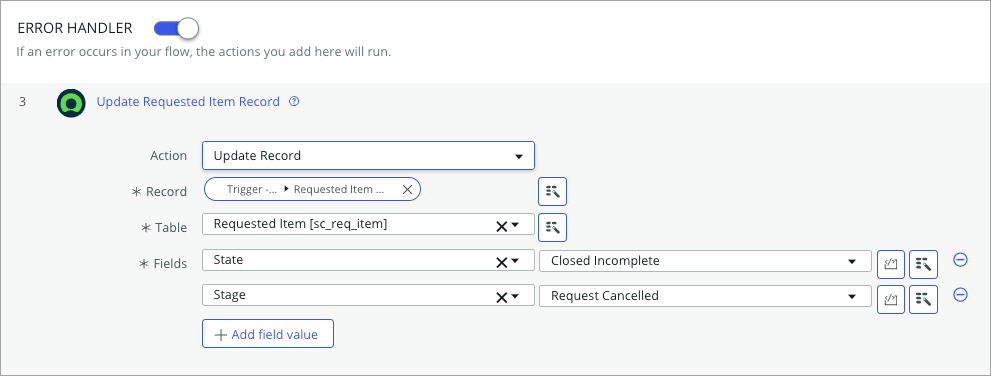The height and width of the screenshot is (376, 991).
Task: Open the Action dropdown showing Update Record
Action: (x=368, y=155)
